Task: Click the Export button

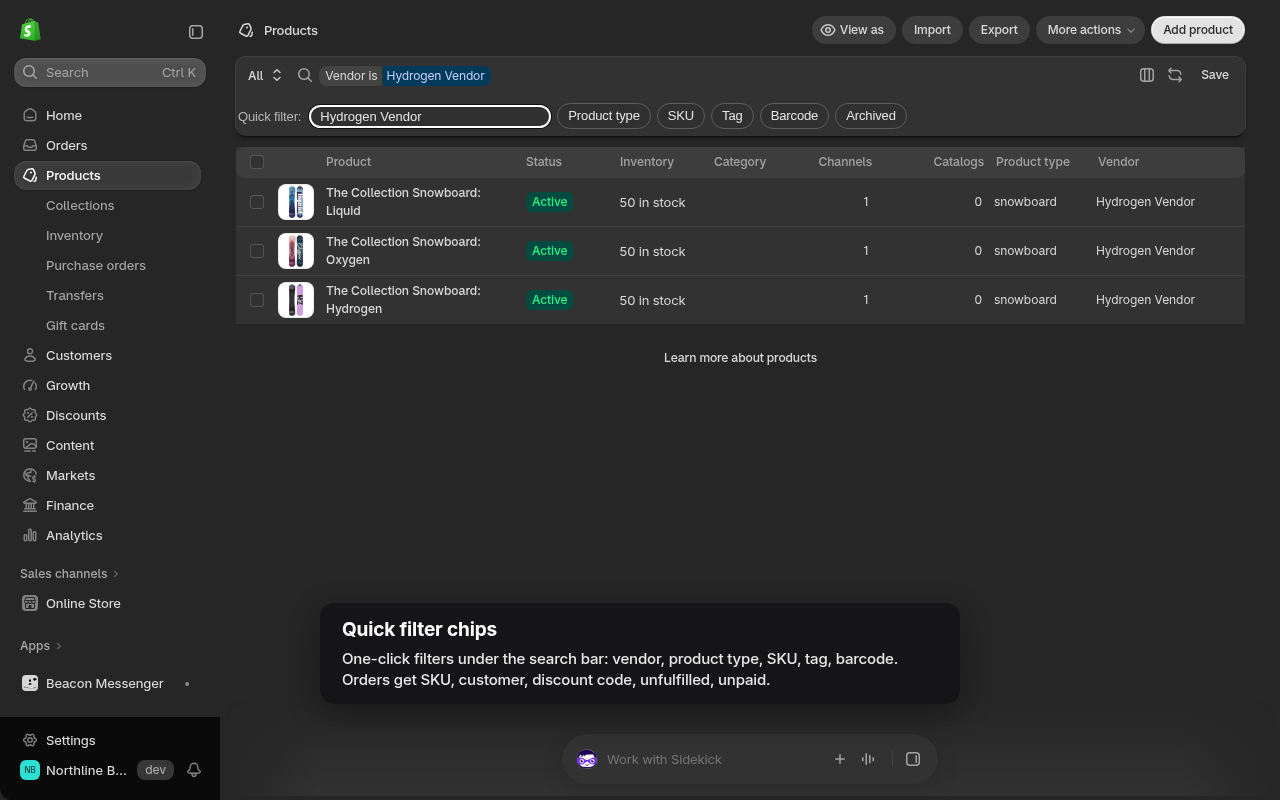Action: (999, 30)
